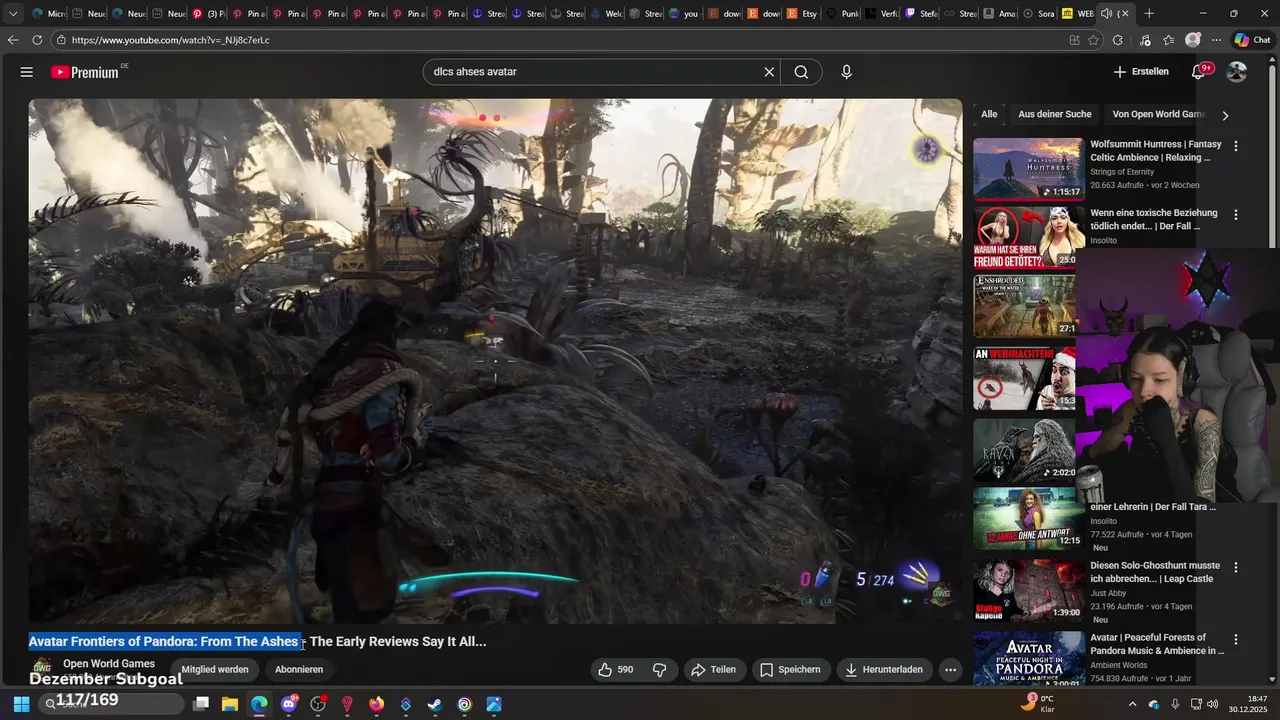Open a new browser tab
The width and height of the screenshot is (1280, 720).
(1149, 14)
